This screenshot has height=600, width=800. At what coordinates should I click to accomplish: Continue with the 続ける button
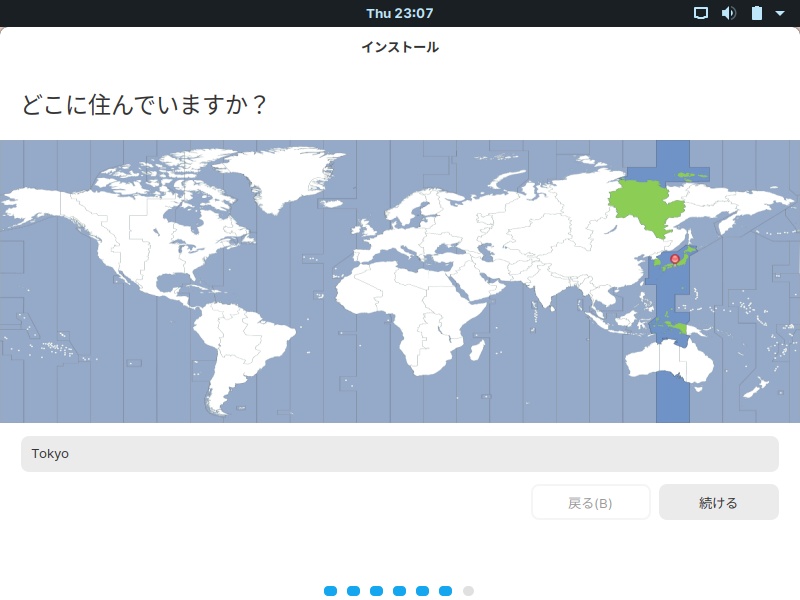718,503
